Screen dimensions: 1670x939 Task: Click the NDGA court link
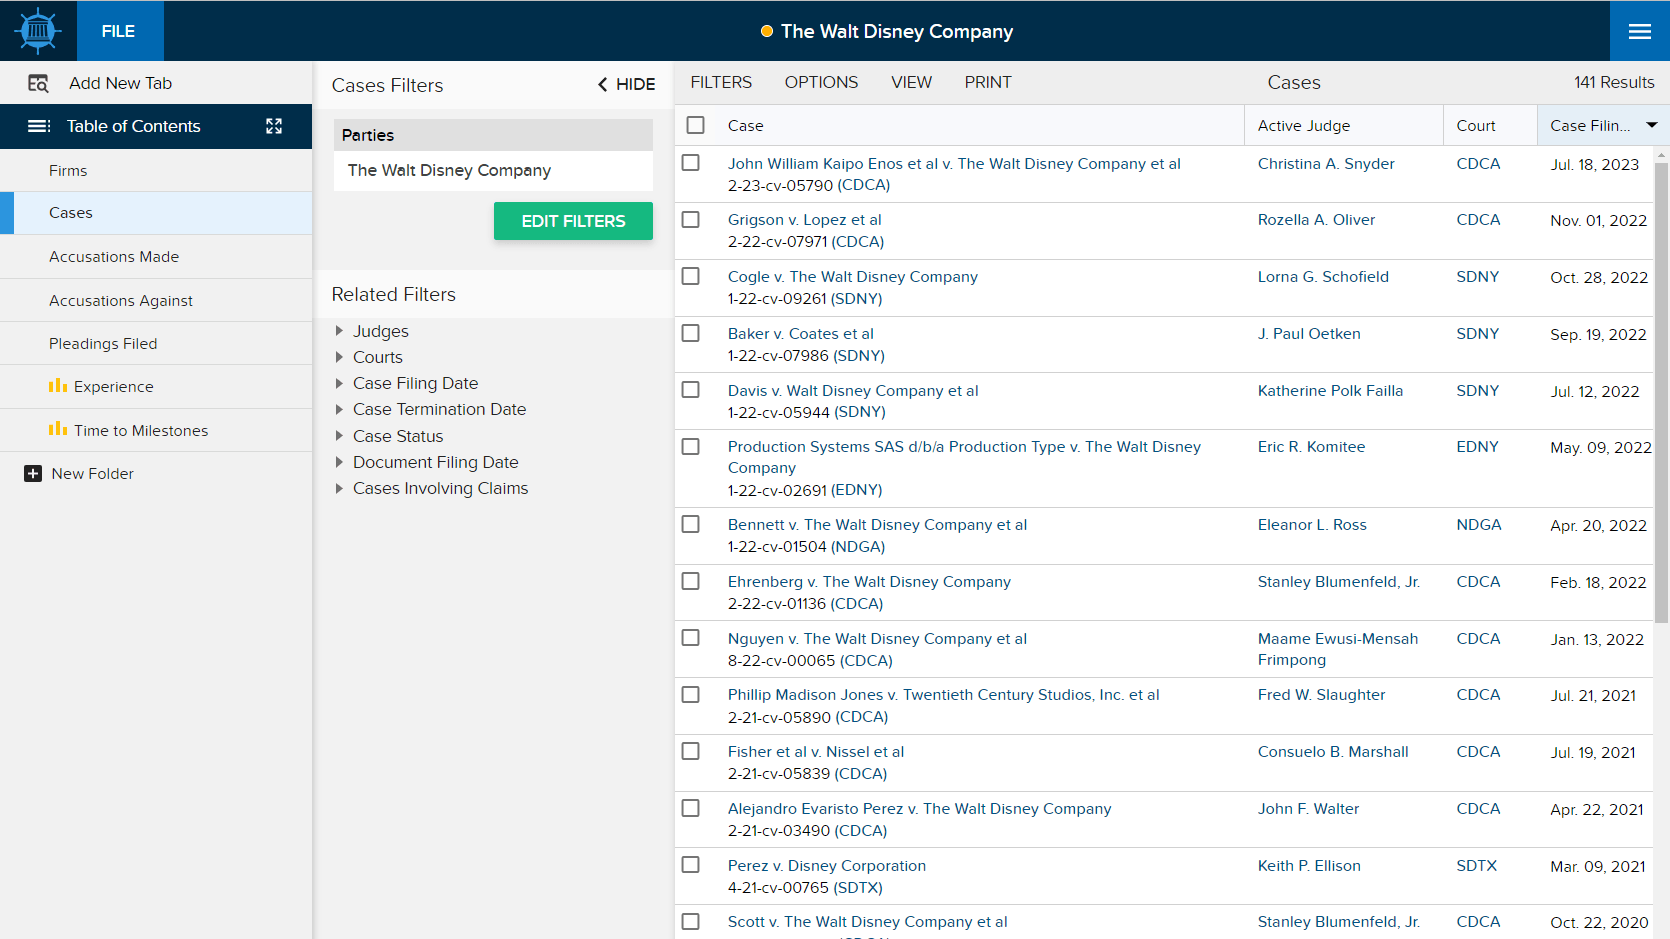(1478, 525)
